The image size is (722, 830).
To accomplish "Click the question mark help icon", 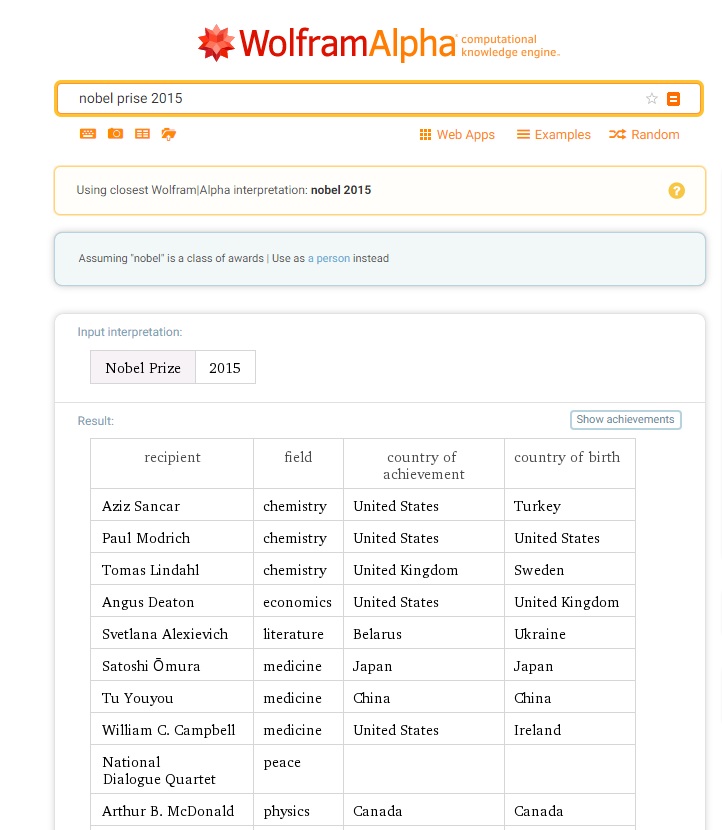I will pyautogui.click(x=676, y=190).
